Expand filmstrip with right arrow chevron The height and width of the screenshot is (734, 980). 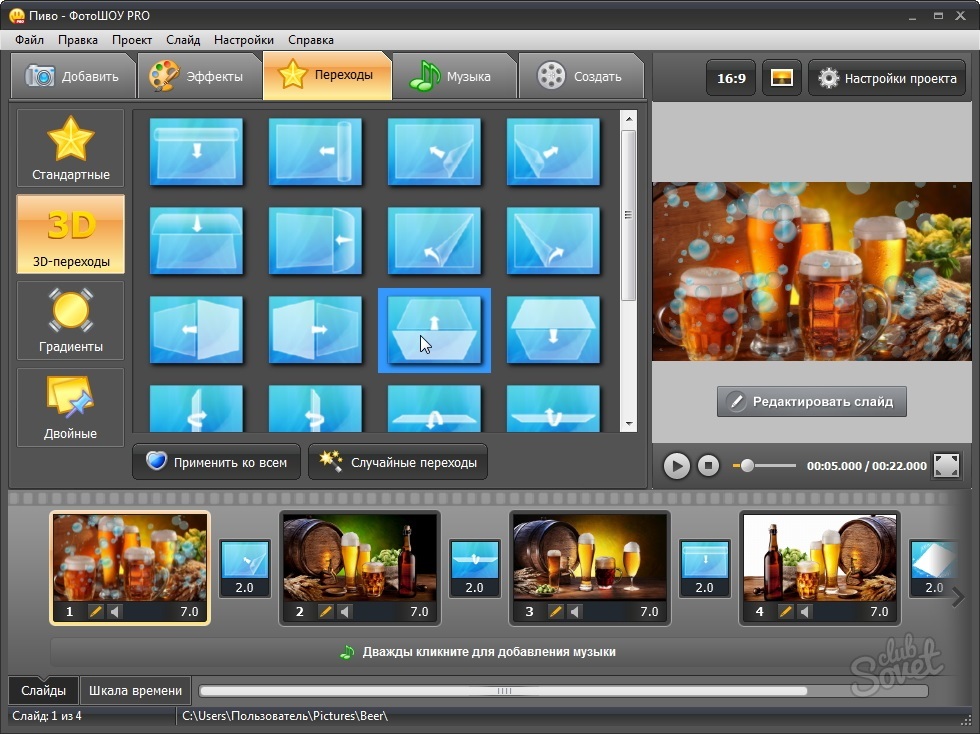957,597
